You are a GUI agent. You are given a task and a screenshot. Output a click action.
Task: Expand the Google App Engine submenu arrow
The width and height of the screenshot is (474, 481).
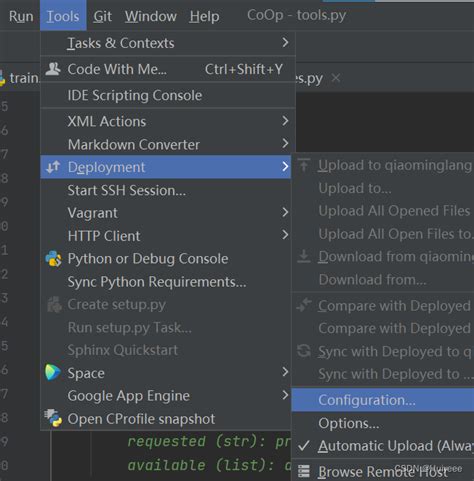(285, 395)
